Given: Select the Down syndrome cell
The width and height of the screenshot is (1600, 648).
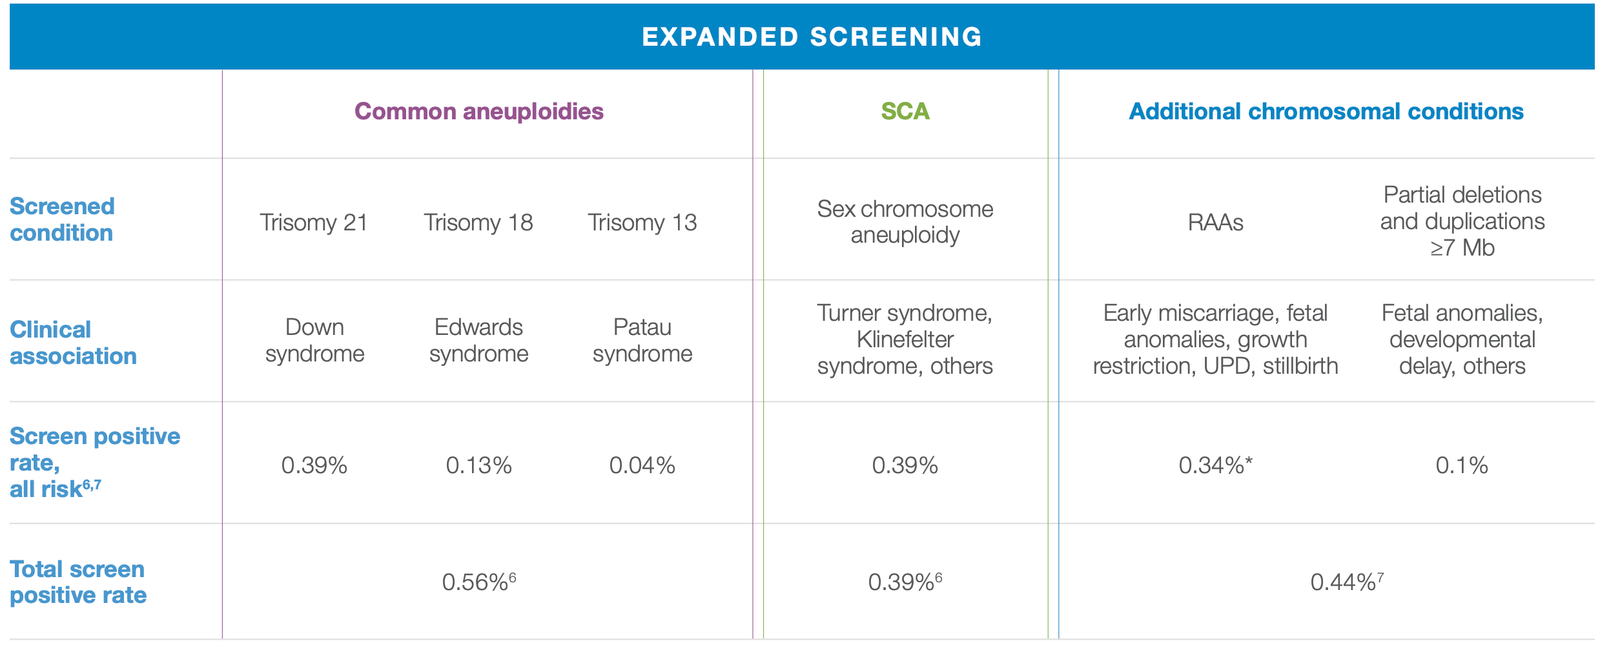Looking at the screenshot, I should [x=314, y=340].
